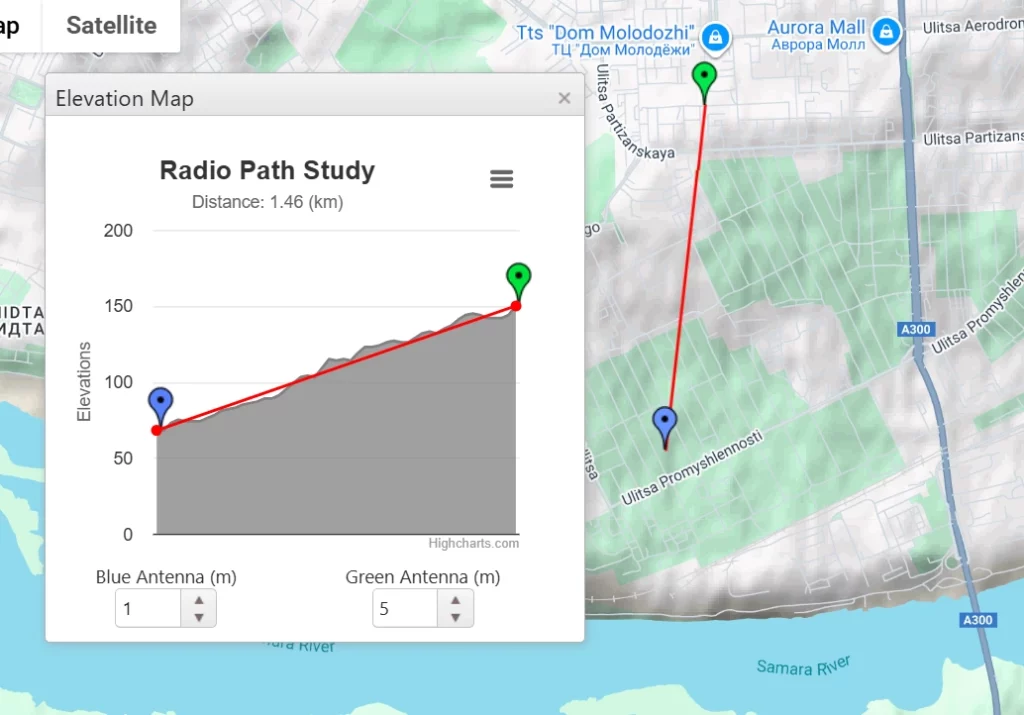Viewport: 1024px width, 715px height.
Task: Increase the Blue Antenna height value
Action: point(199,600)
